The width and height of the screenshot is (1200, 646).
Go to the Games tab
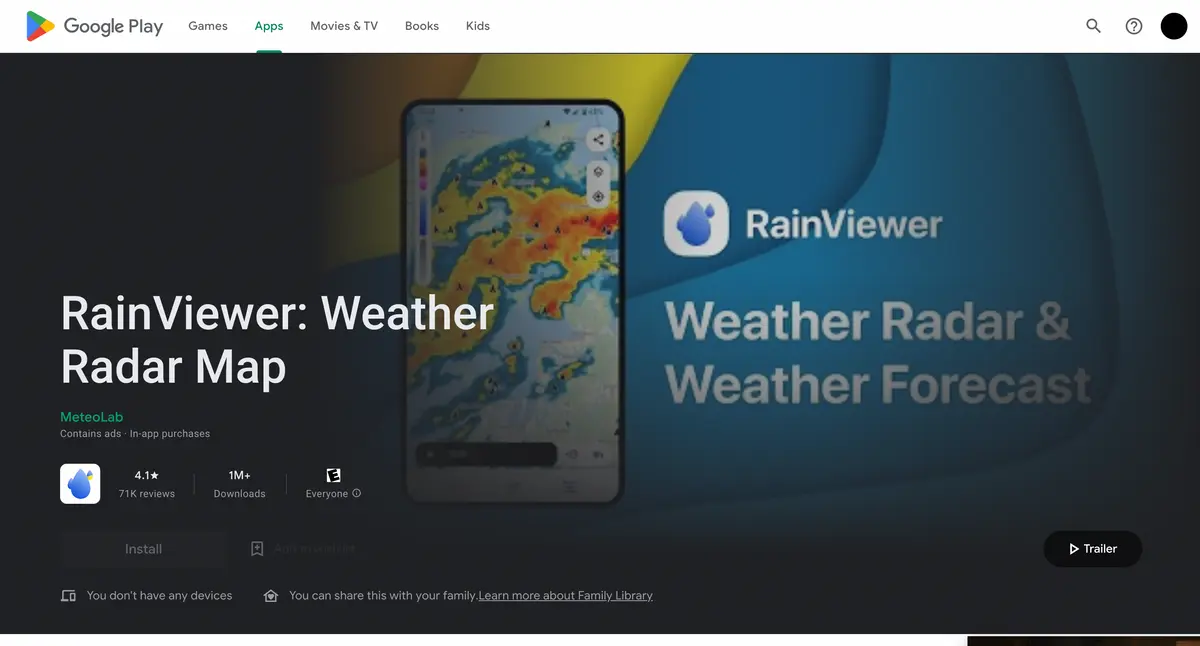coord(208,26)
